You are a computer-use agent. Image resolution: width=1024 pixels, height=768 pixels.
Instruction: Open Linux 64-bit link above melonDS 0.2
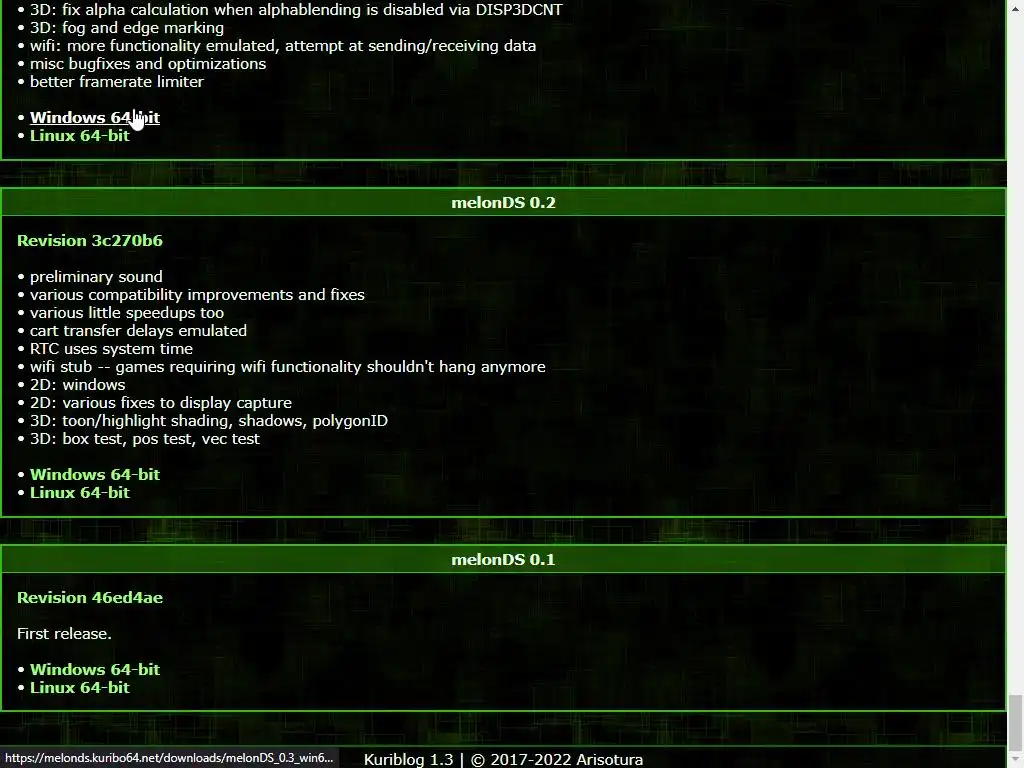point(80,136)
